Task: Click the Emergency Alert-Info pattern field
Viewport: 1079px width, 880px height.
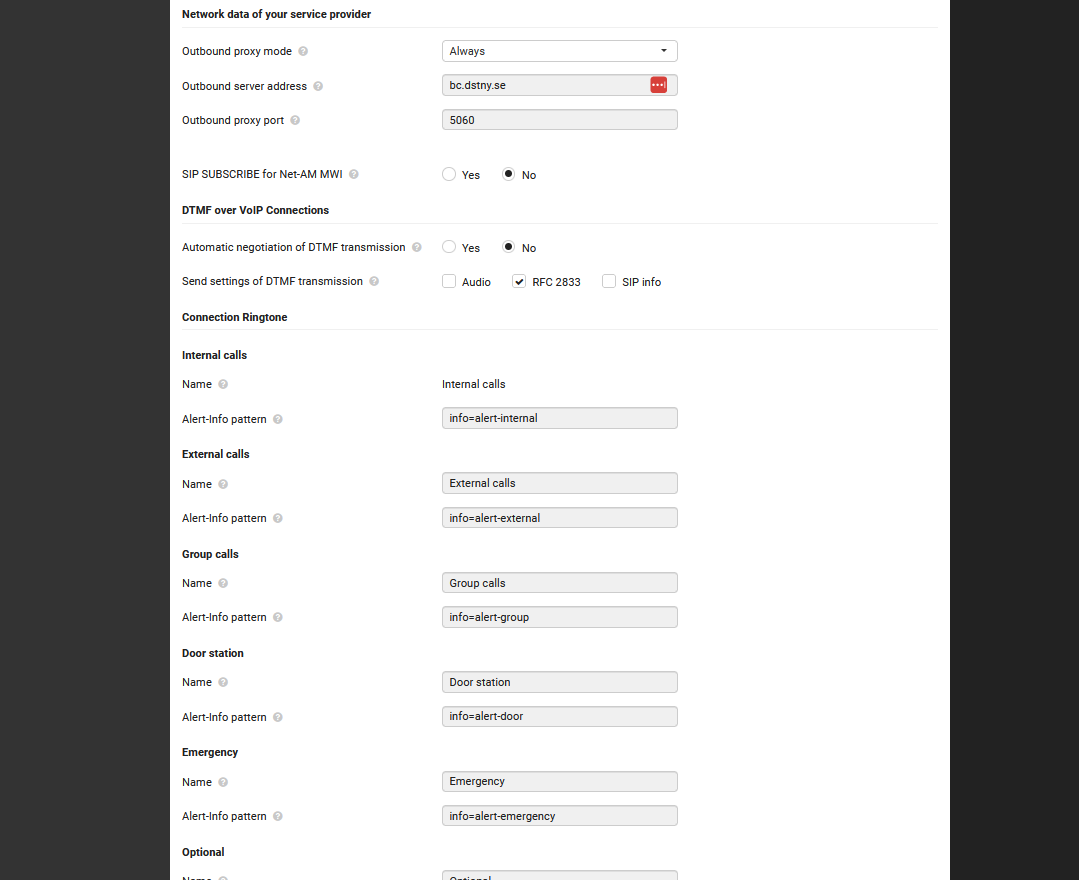Action: click(x=559, y=816)
